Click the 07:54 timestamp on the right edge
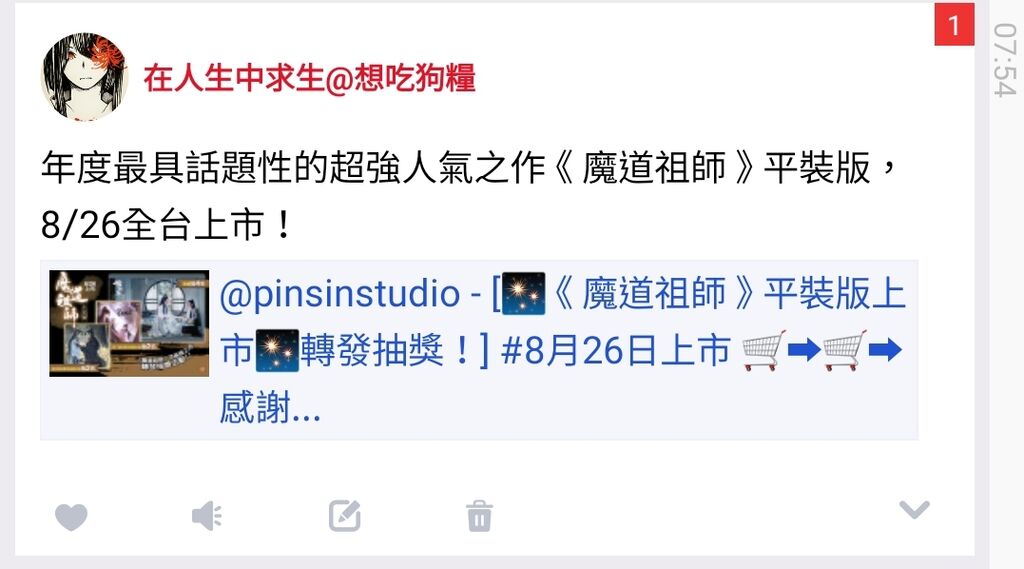The height and width of the screenshot is (569, 1024). tap(1004, 59)
